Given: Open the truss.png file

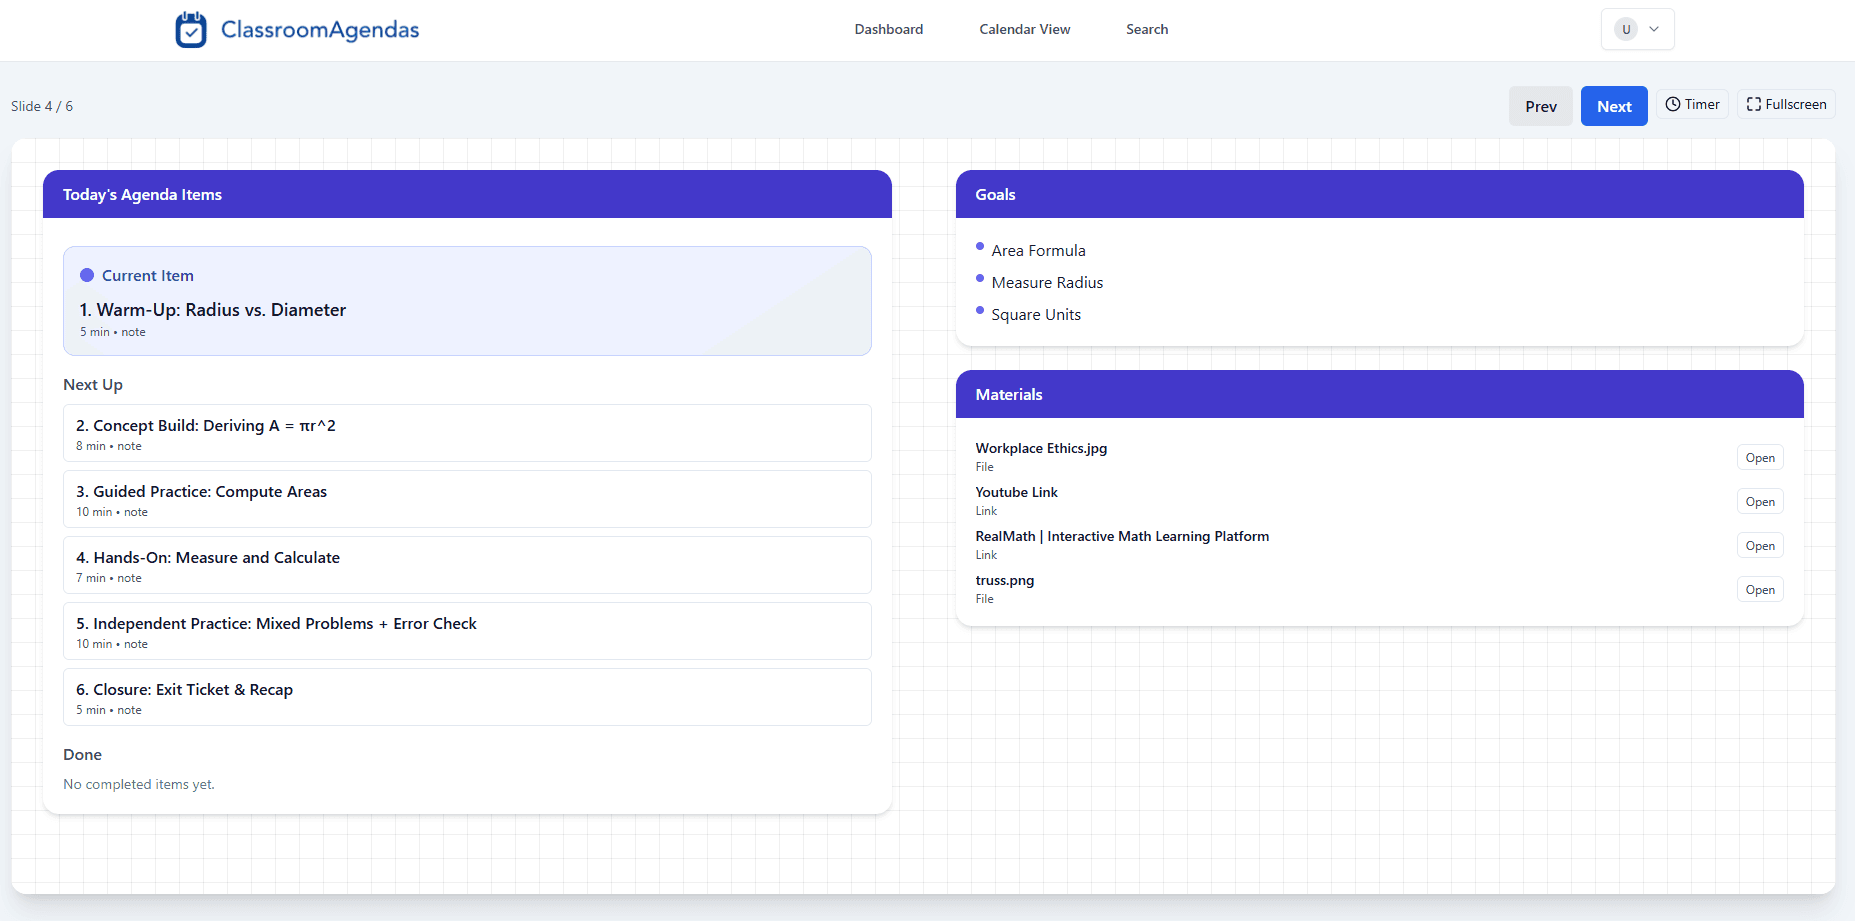Looking at the screenshot, I should click(x=1759, y=589).
